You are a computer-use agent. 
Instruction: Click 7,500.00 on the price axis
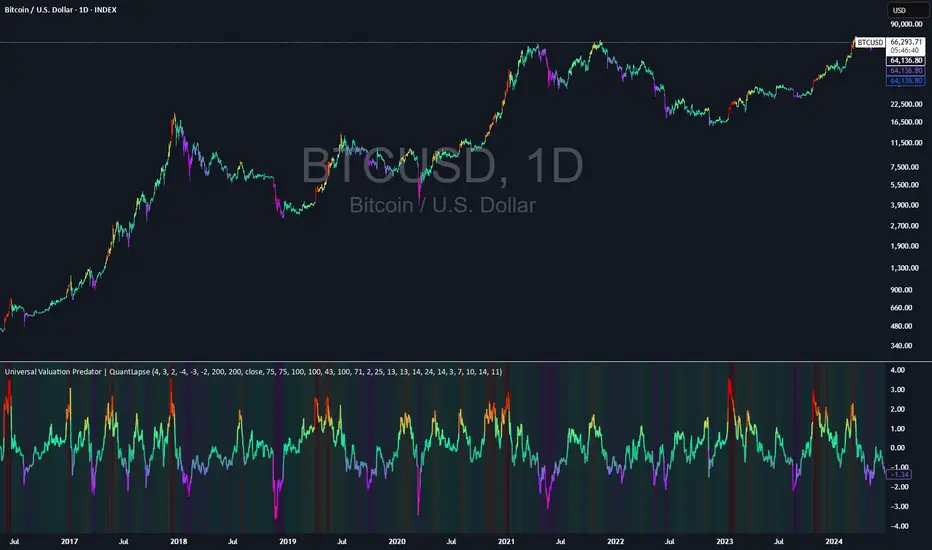coord(906,167)
